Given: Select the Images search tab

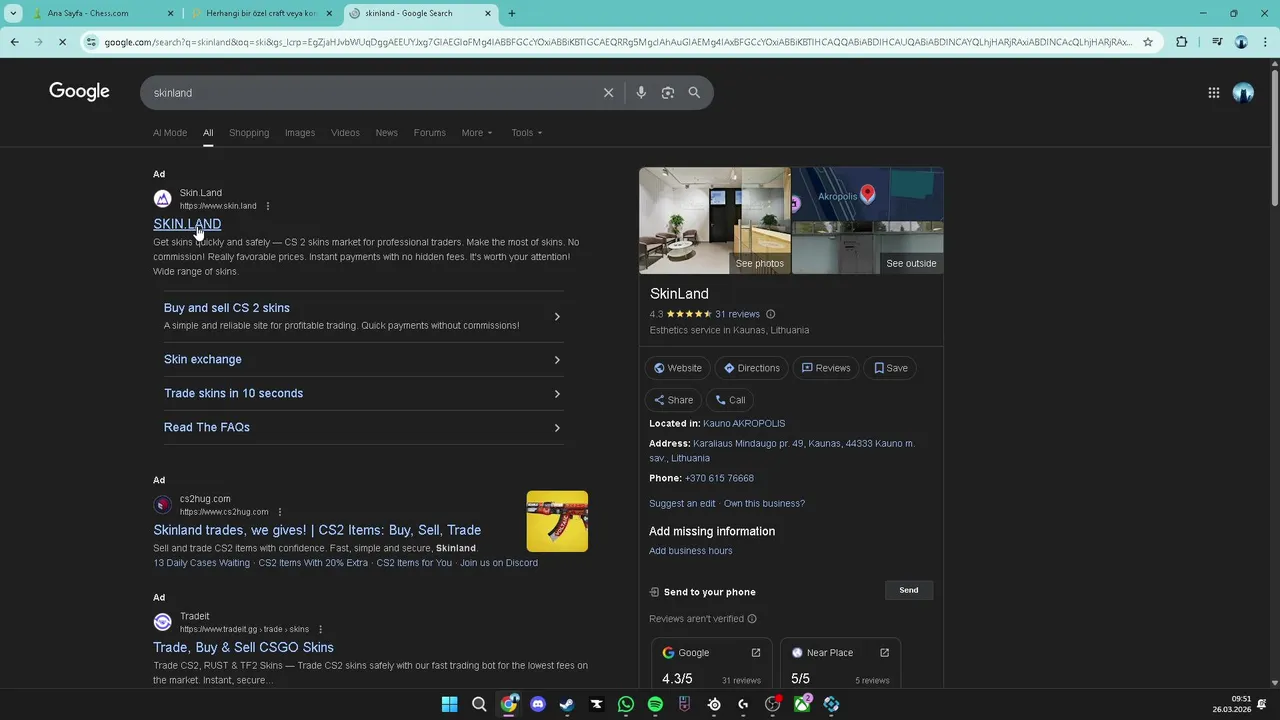Looking at the screenshot, I should 300,133.
